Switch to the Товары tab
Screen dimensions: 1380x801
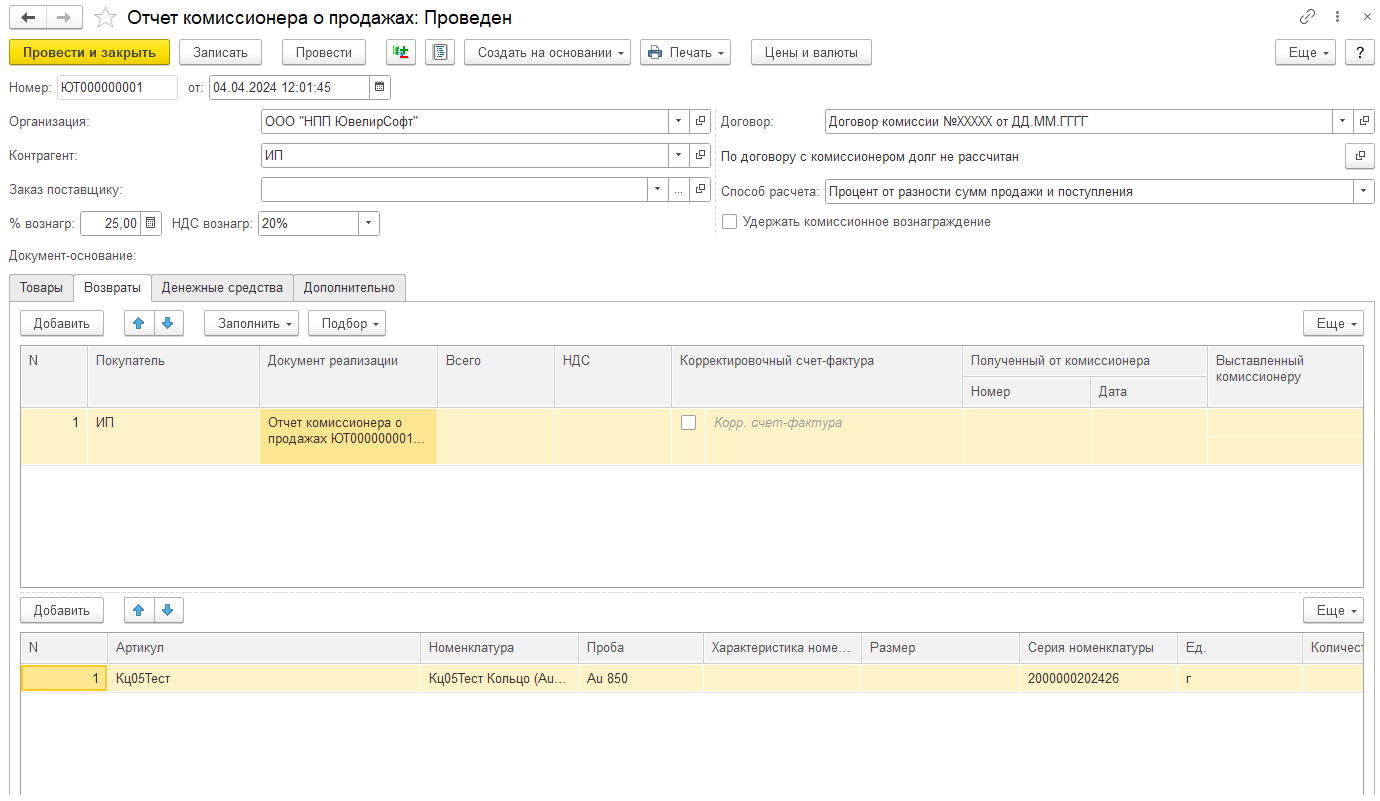tap(41, 288)
